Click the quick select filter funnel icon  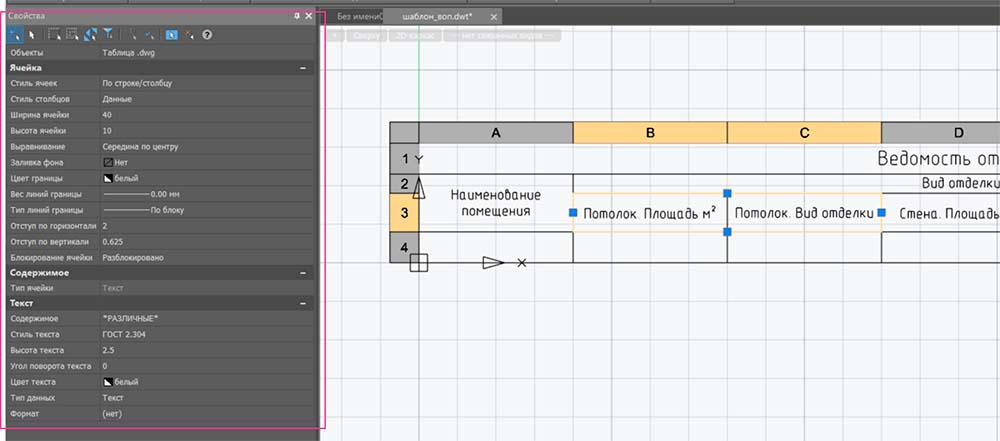point(107,34)
